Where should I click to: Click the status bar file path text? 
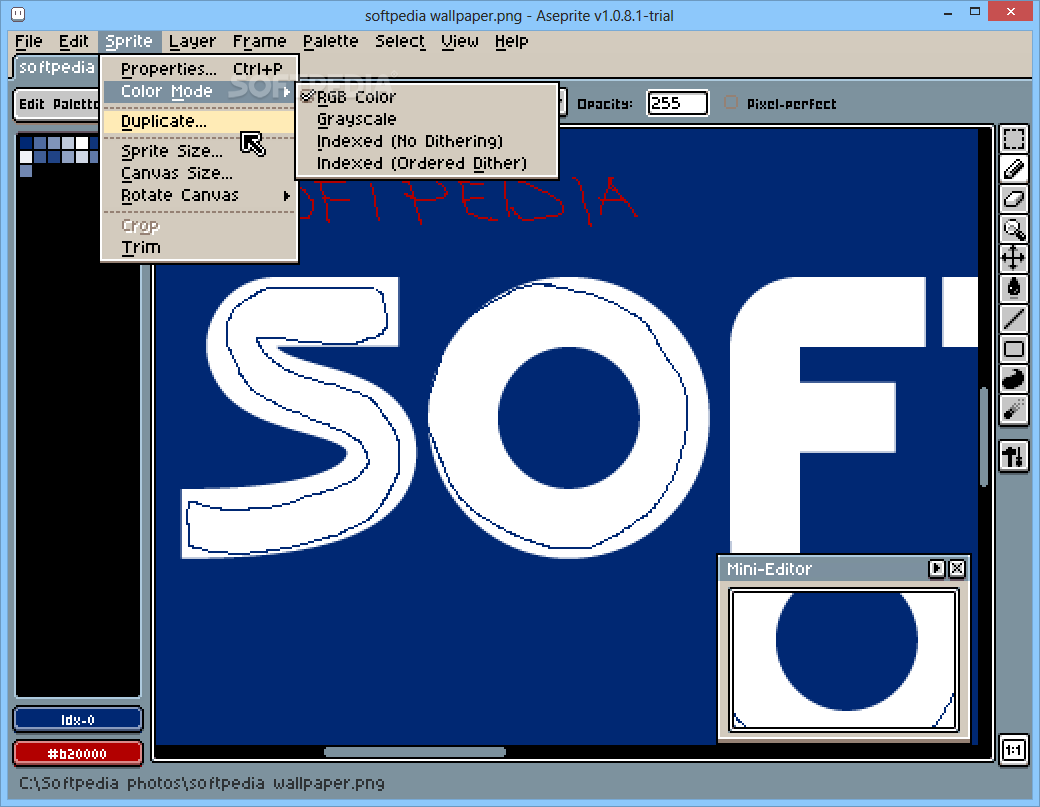pos(202,783)
